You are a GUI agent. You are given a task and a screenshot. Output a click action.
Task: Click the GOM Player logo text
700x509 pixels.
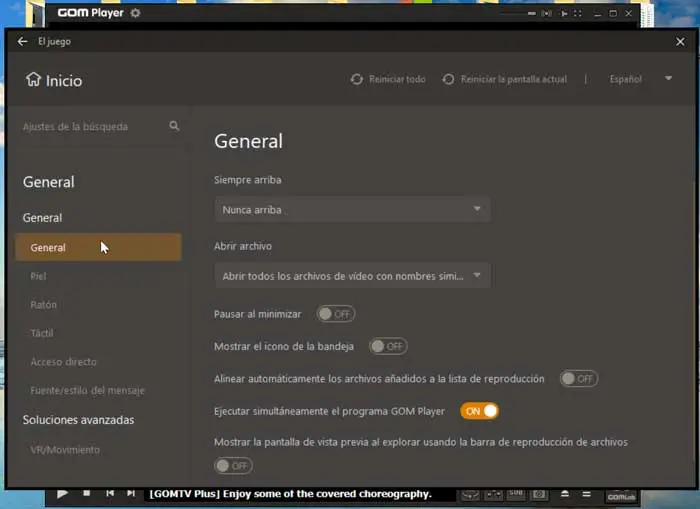tap(91, 13)
